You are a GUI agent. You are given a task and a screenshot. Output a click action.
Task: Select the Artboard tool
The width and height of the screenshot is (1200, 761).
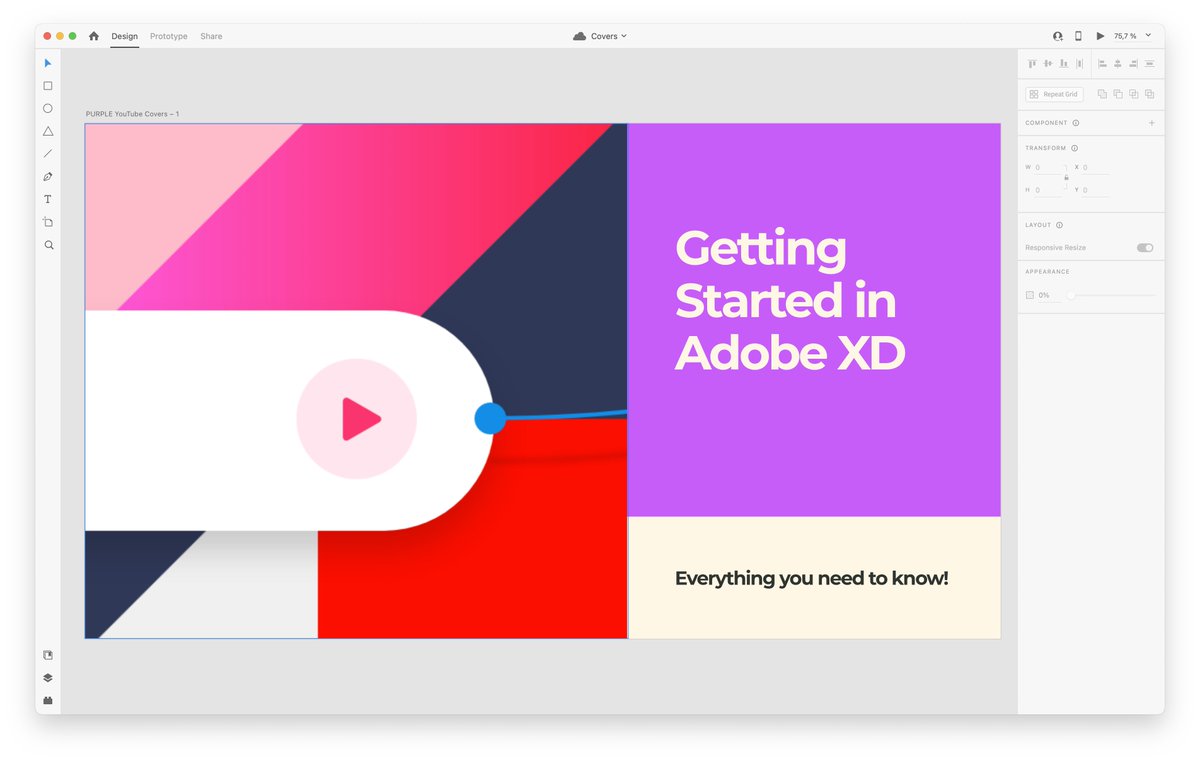pyautogui.click(x=47, y=222)
